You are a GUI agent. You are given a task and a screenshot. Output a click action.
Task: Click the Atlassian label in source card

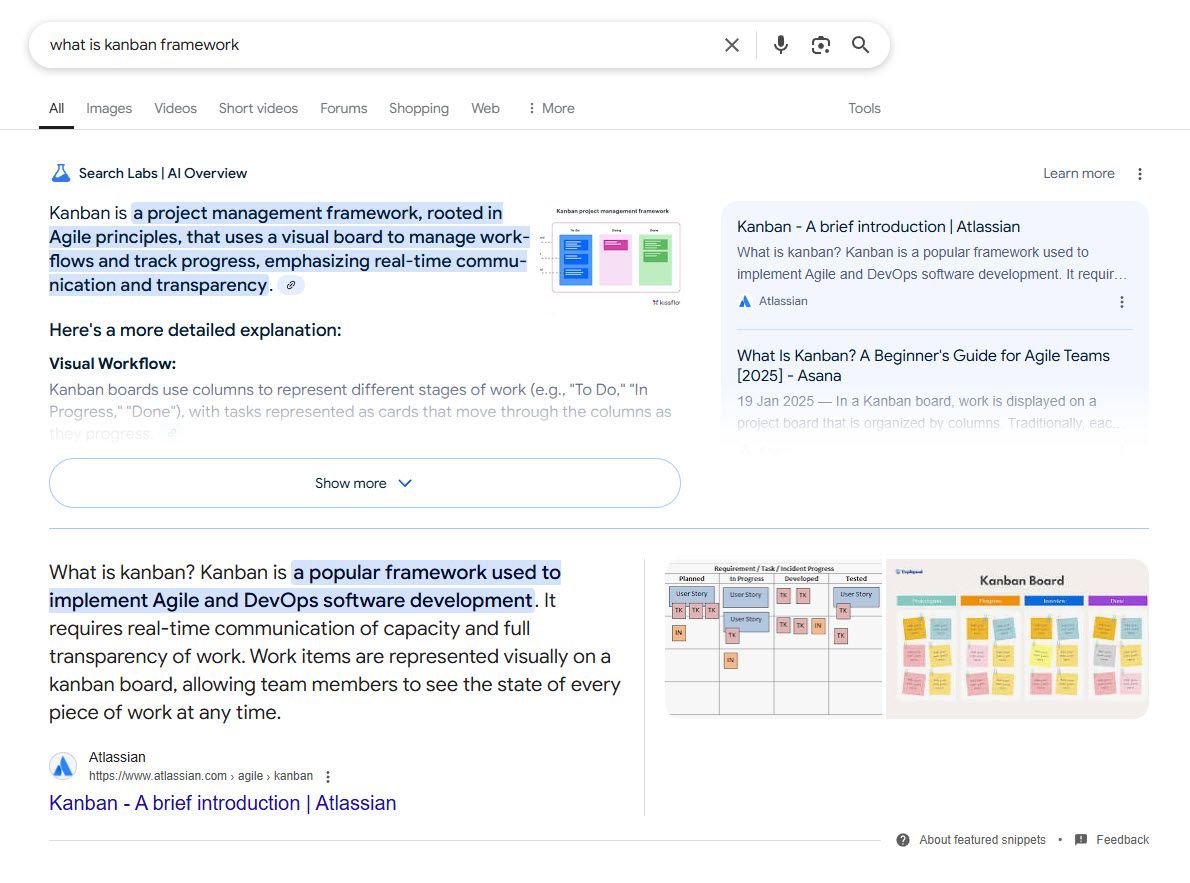(x=783, y=301)
